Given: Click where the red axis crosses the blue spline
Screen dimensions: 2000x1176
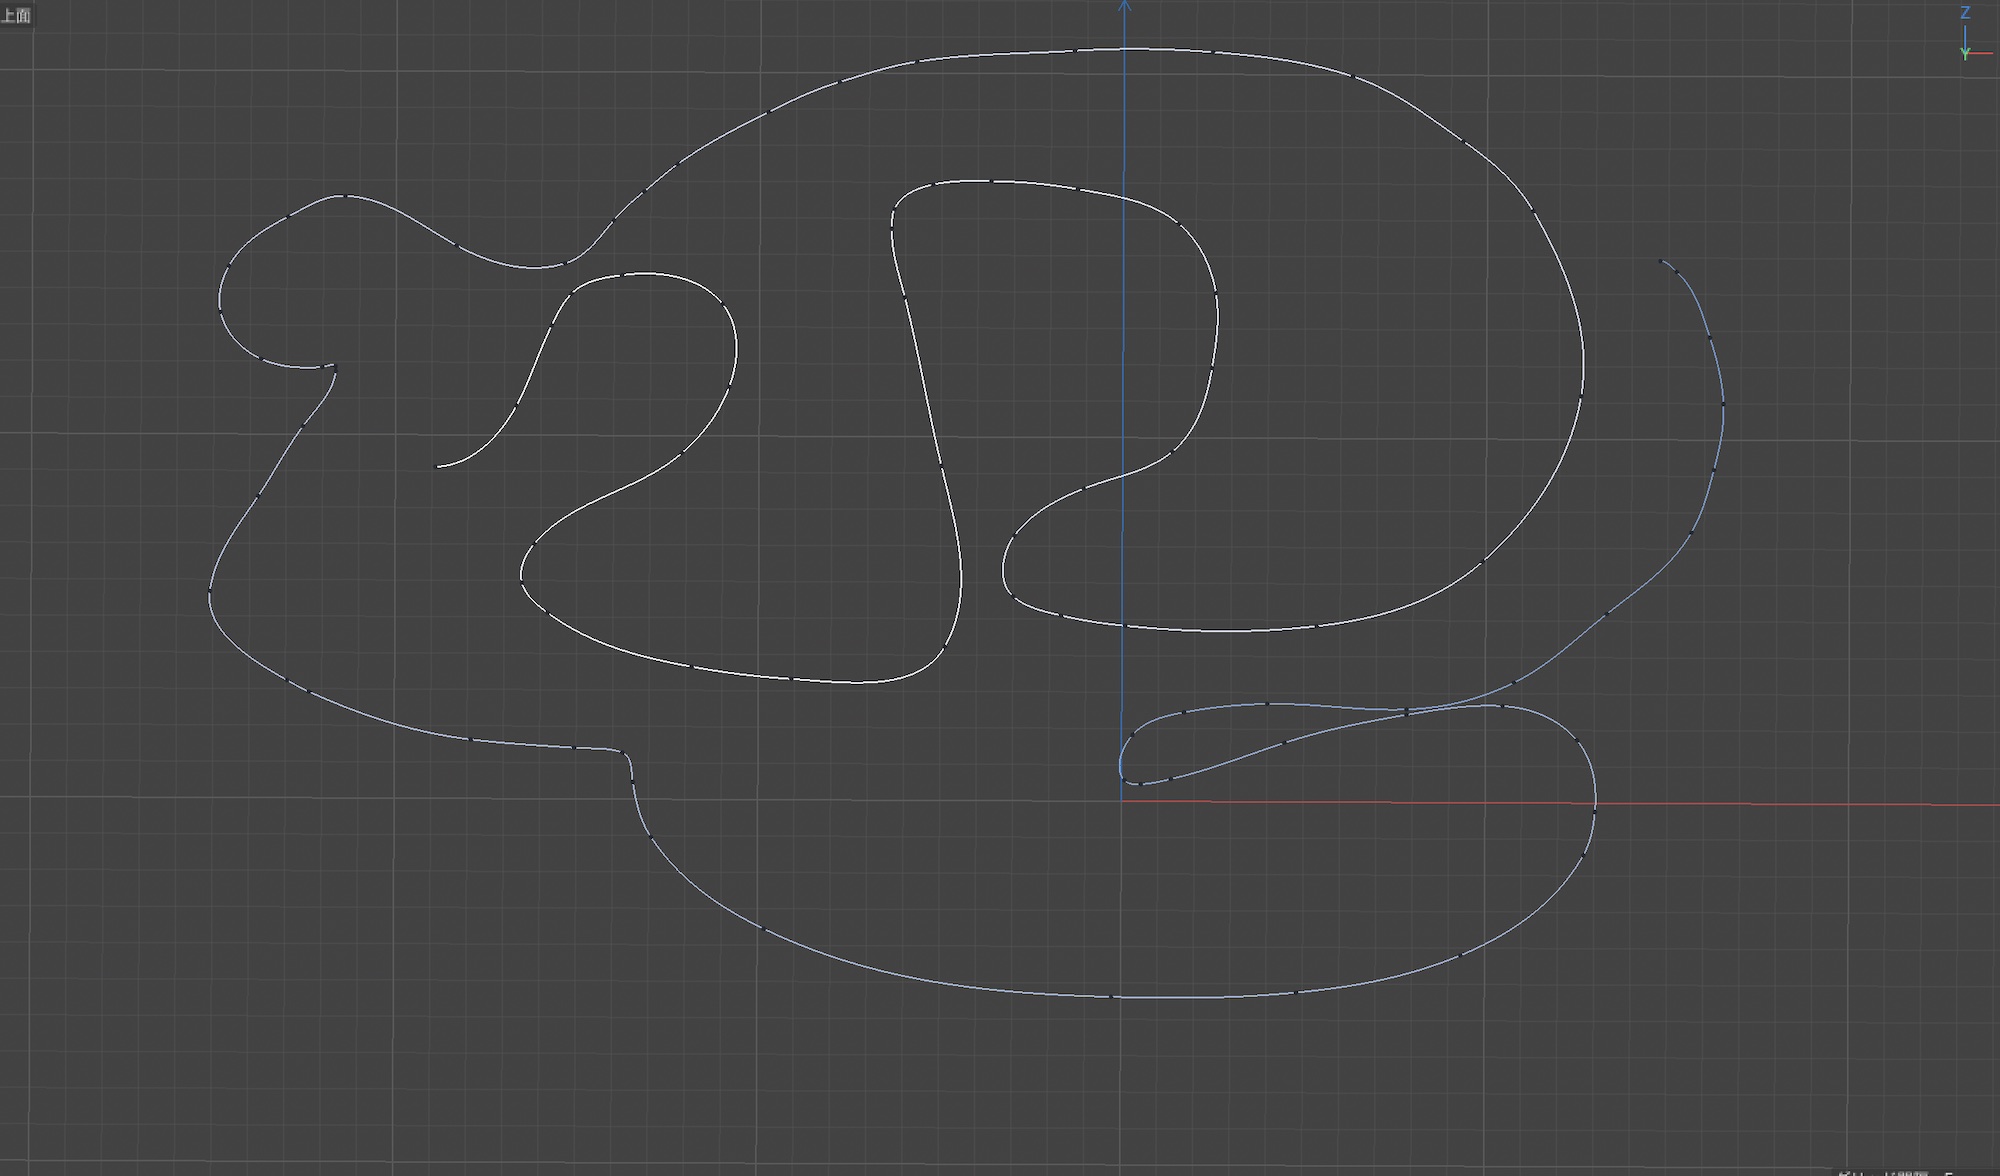Looking at the screenshot, I should coord(1595,803).
